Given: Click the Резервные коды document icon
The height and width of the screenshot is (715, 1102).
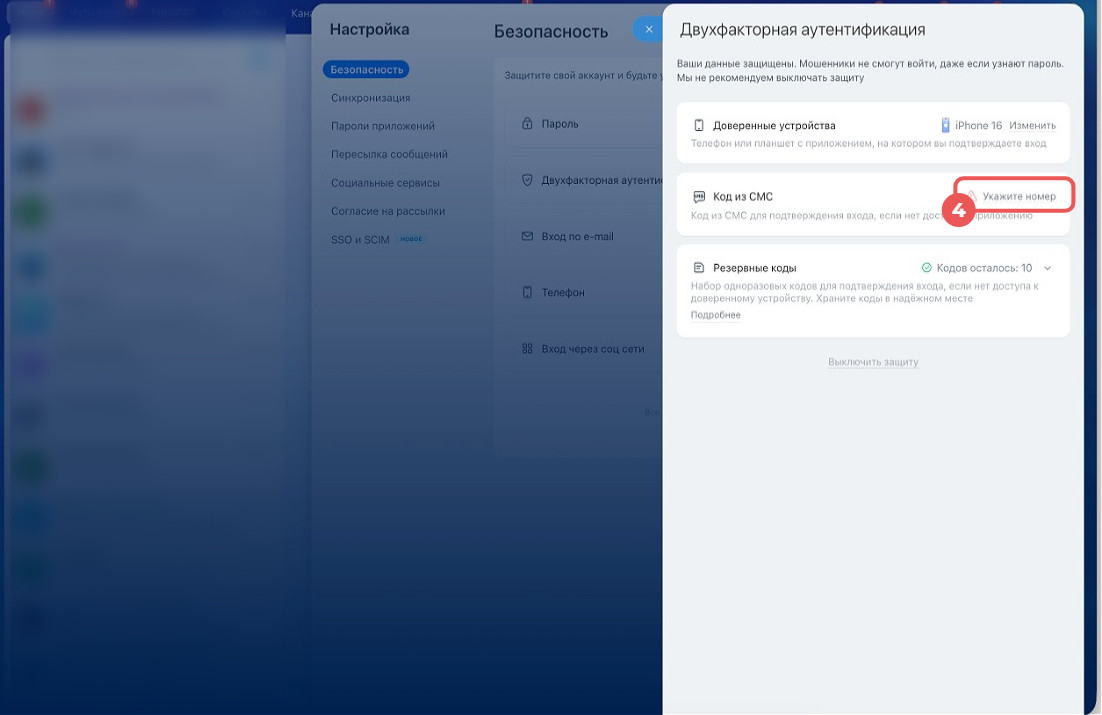Looking at the screenshot, I should 699,268.
